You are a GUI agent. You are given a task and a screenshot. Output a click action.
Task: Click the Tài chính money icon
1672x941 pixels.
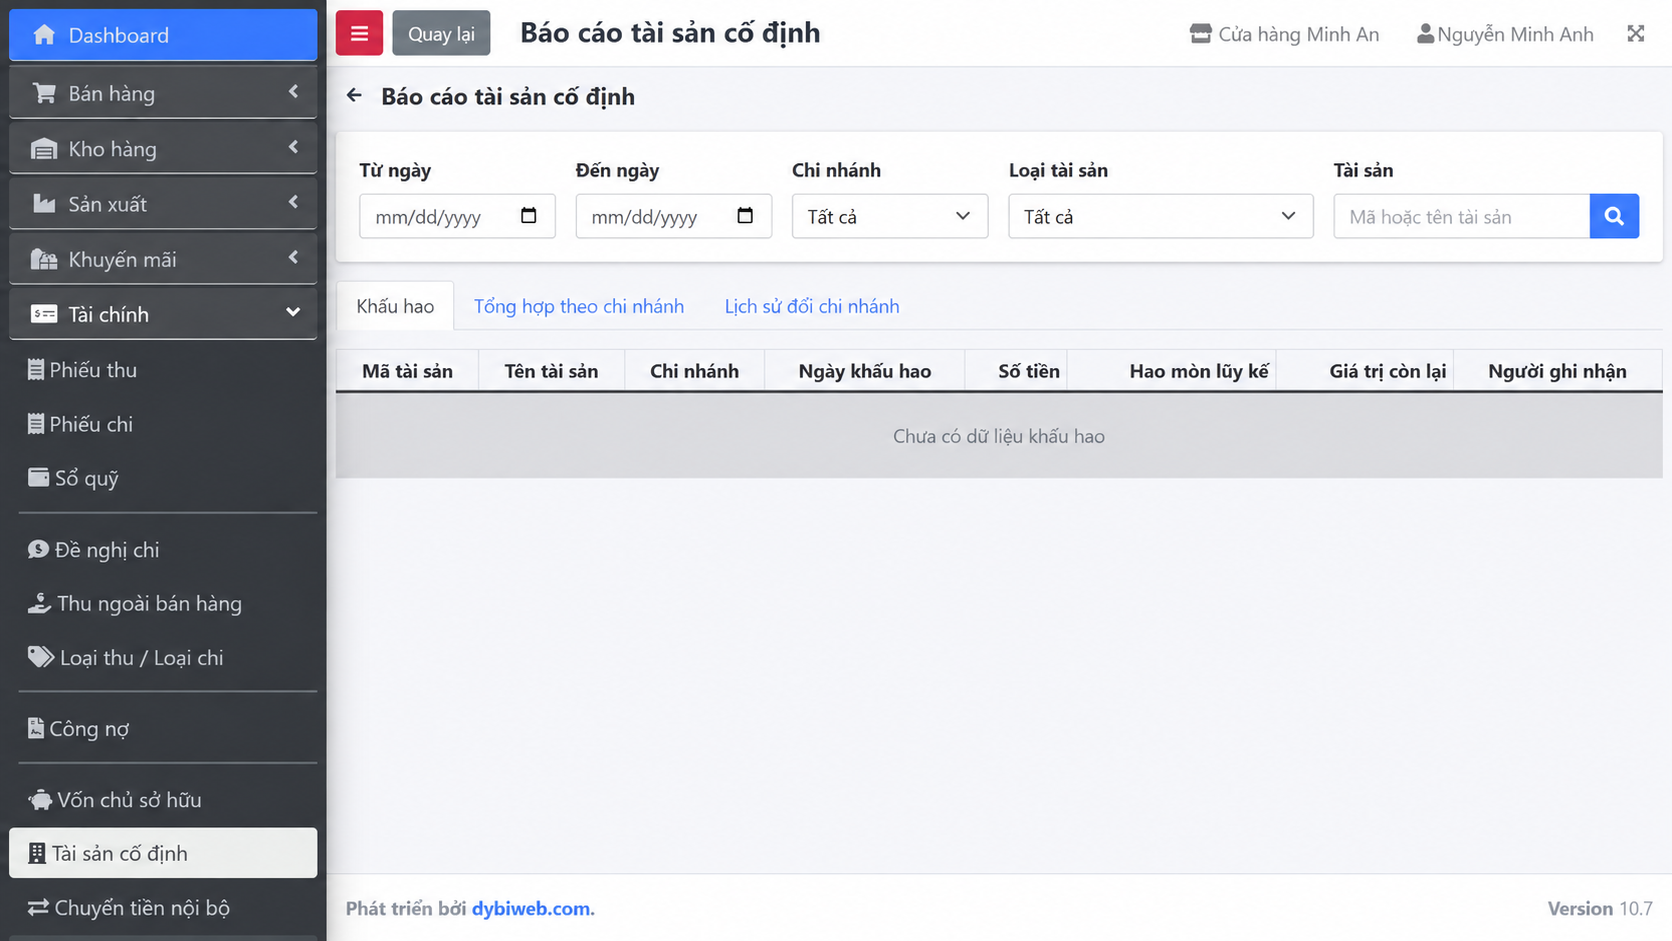(44, 314)
